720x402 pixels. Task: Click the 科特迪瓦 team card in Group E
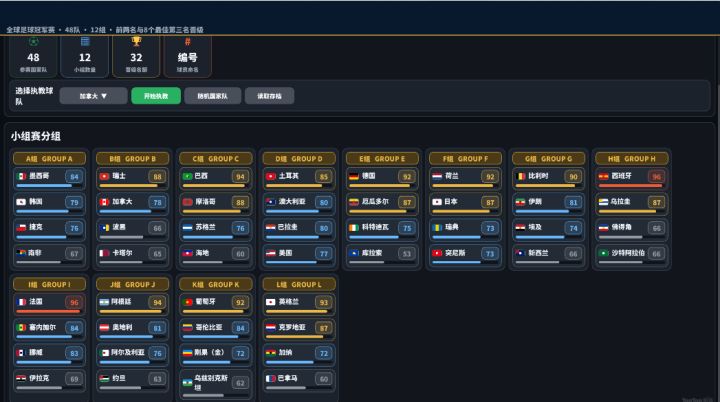[x=382, y=229]
